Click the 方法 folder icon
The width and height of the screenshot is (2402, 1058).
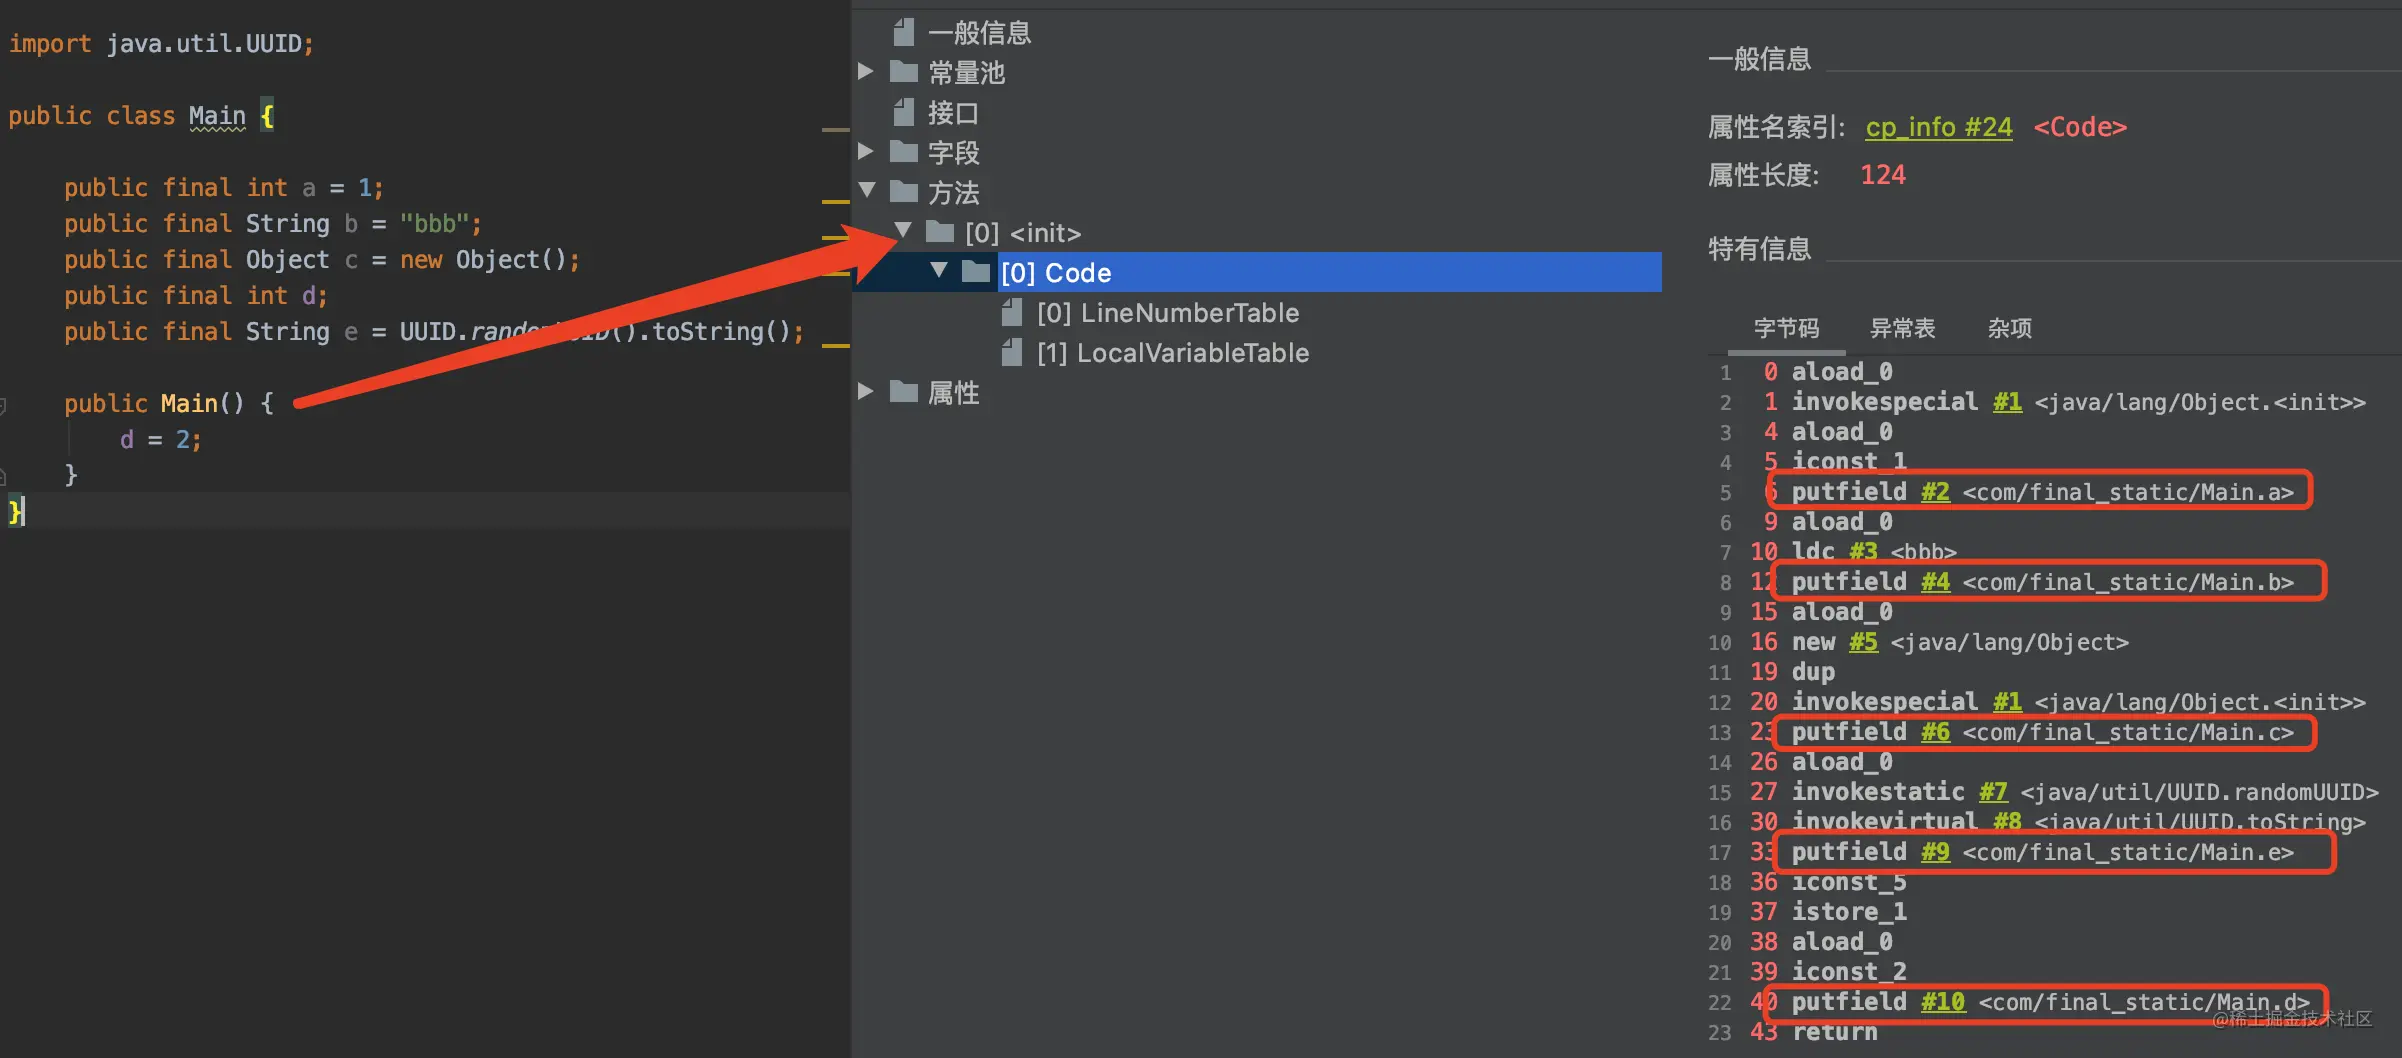(x=904, y=192)
